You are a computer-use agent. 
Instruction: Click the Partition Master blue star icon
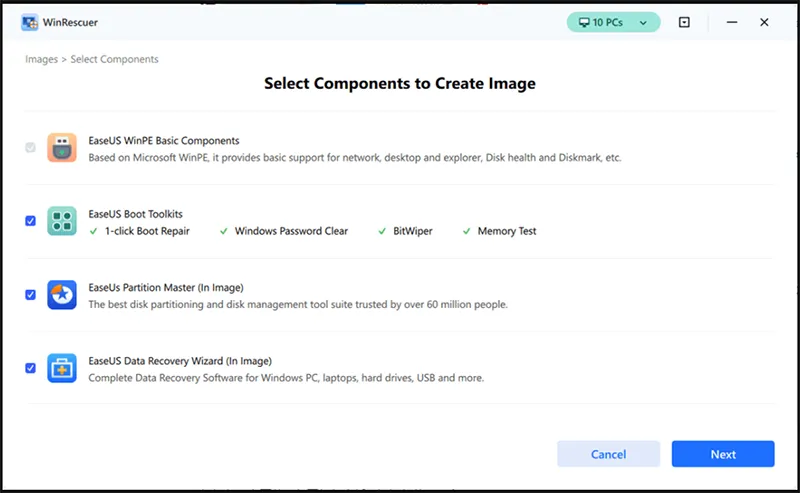(62, 294)
